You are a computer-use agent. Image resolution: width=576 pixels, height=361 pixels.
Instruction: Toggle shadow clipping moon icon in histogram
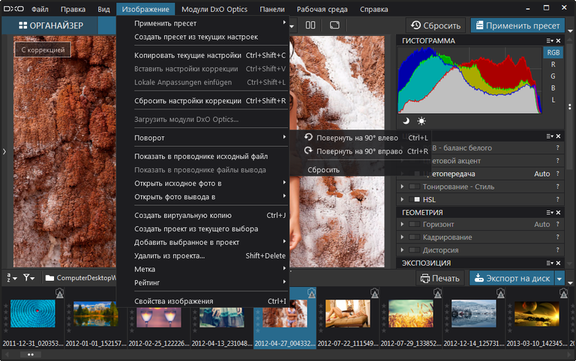pyautogui.click(x=406, y=121)
